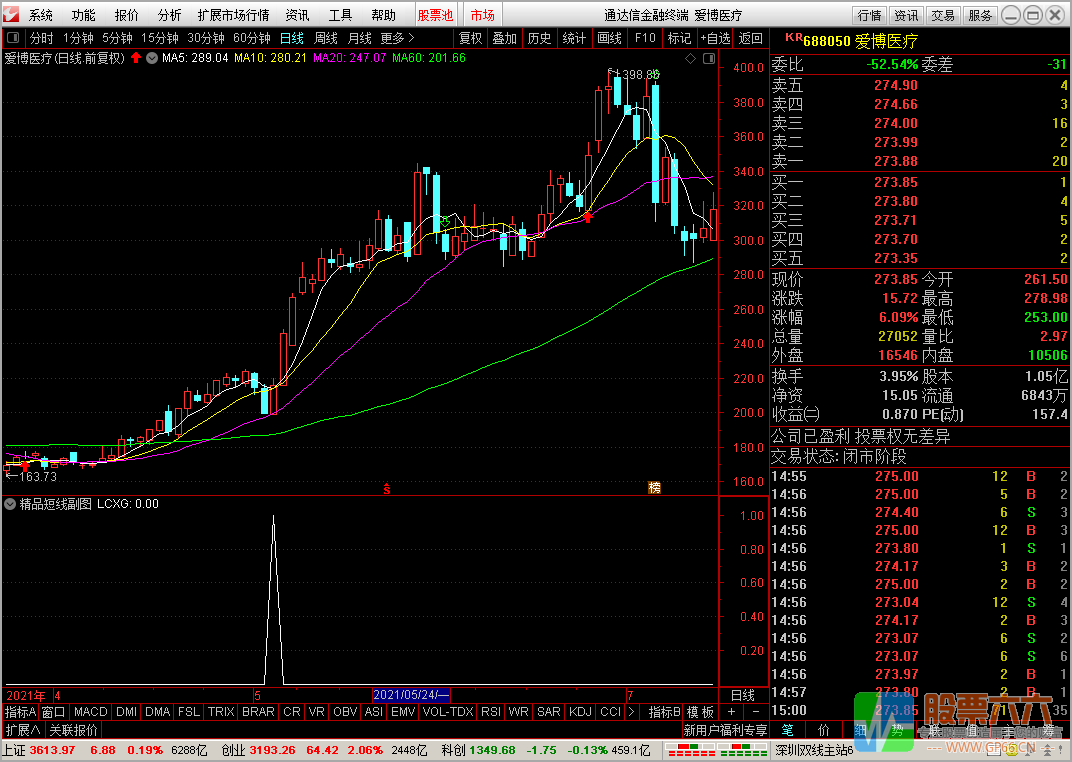Select the 分时 period view
This screenshot has height=762, width=1072.
coord(42,38)
